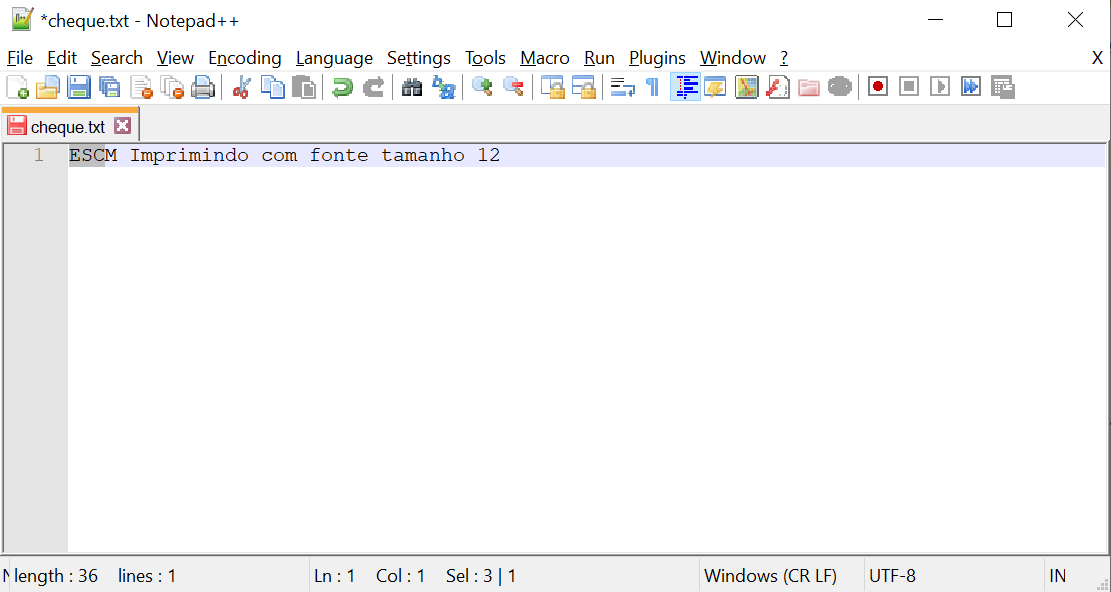Click line number 1 in the margin
Image resolution: width=1111 pixels, height=592 pixels.
[x=38, y=155]
